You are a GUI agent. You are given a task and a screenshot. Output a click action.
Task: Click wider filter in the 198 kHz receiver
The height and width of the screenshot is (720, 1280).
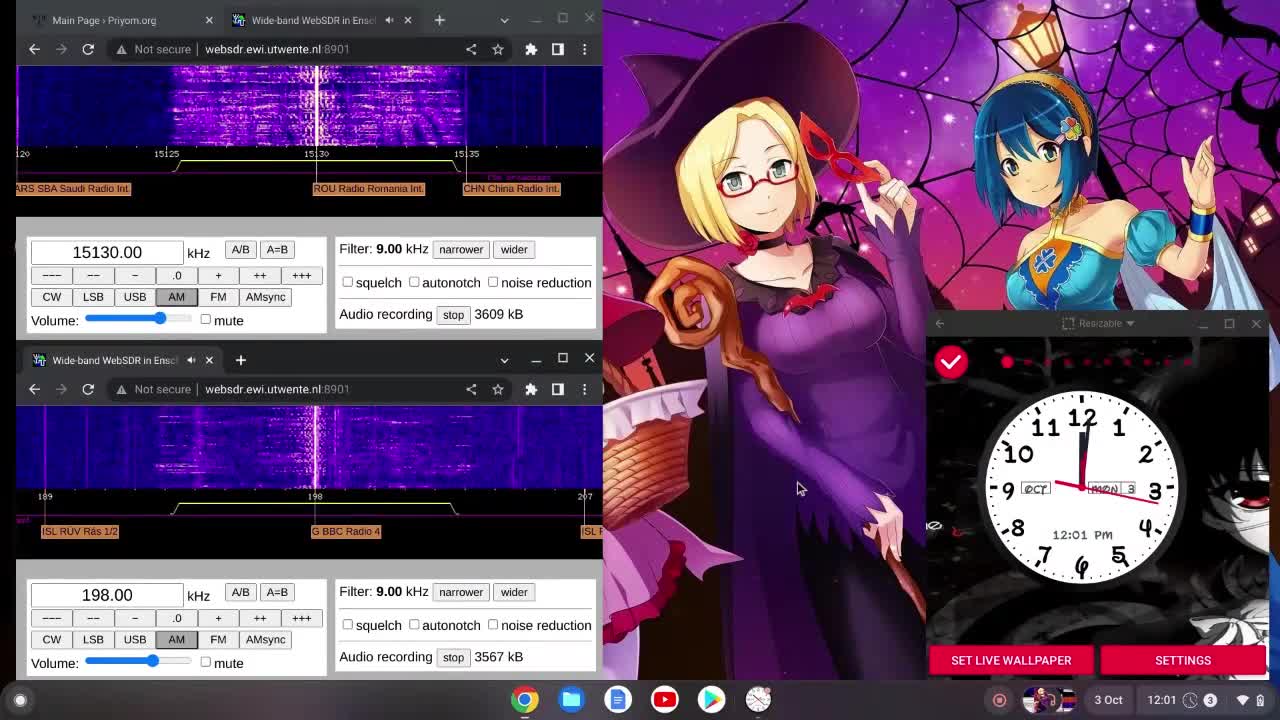[514, 592]
